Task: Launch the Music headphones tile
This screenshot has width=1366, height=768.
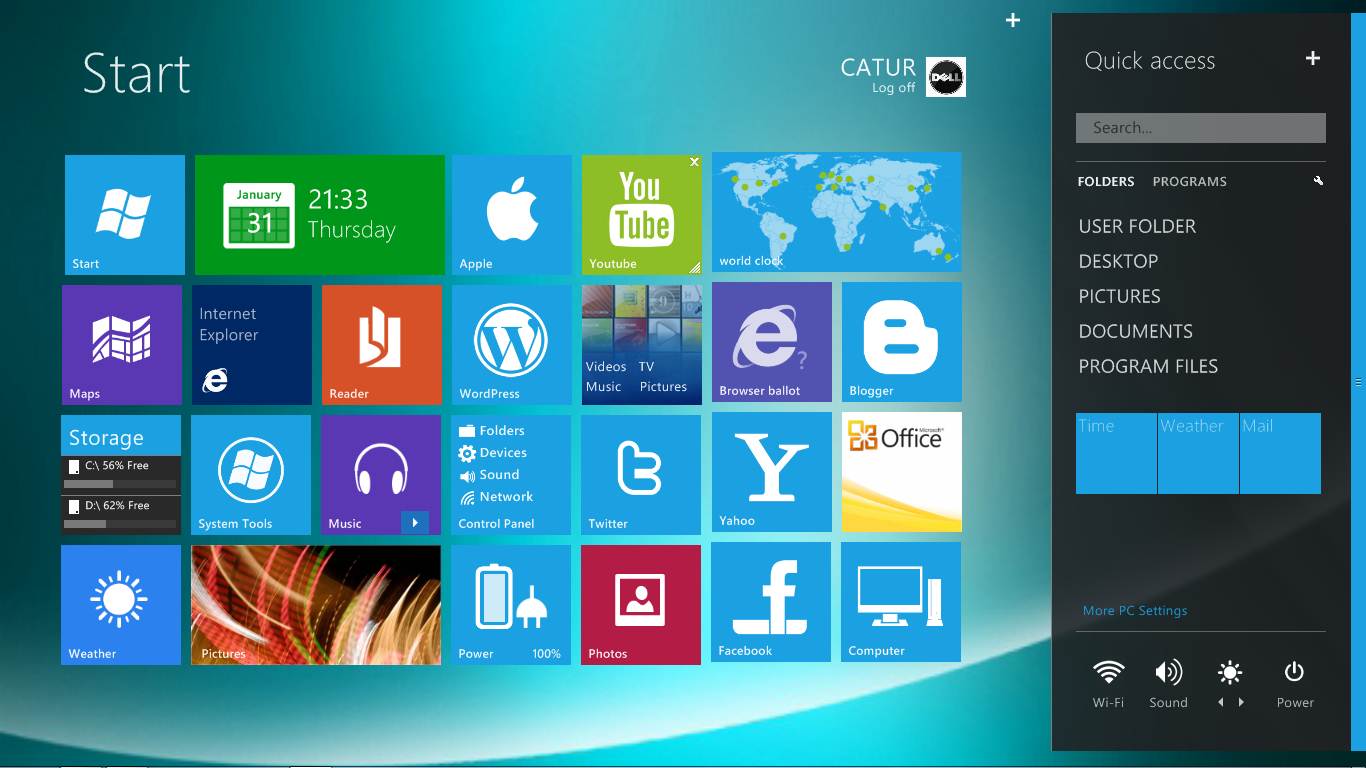Action: (381, 475)
